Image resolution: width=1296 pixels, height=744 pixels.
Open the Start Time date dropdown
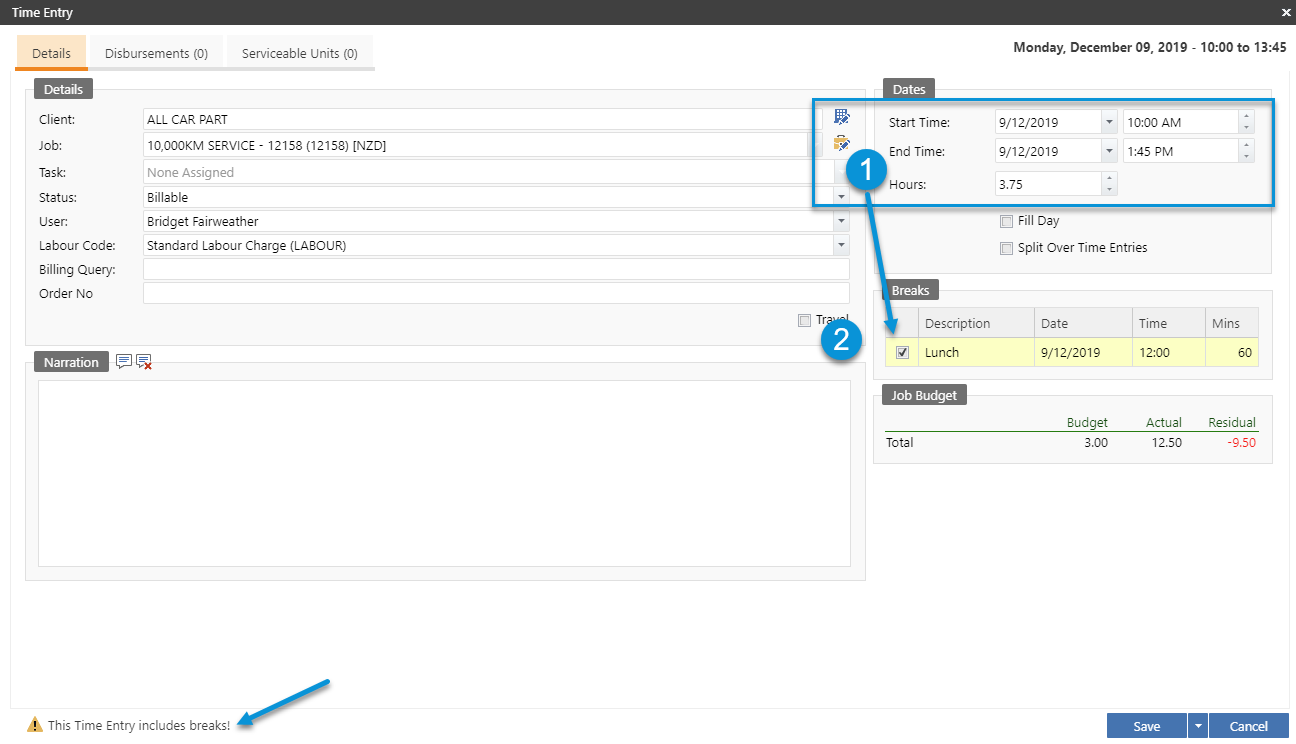pyautogui.click(x=1108, y=122)
